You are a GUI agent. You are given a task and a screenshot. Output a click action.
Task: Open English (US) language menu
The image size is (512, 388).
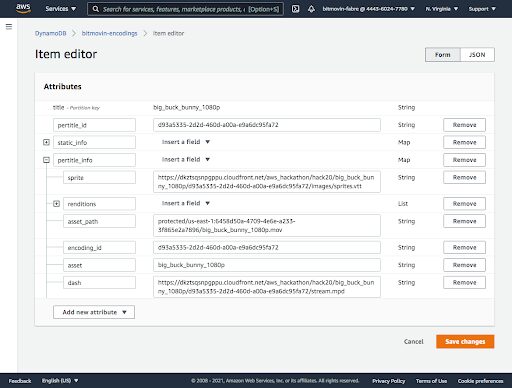[60, 381]
